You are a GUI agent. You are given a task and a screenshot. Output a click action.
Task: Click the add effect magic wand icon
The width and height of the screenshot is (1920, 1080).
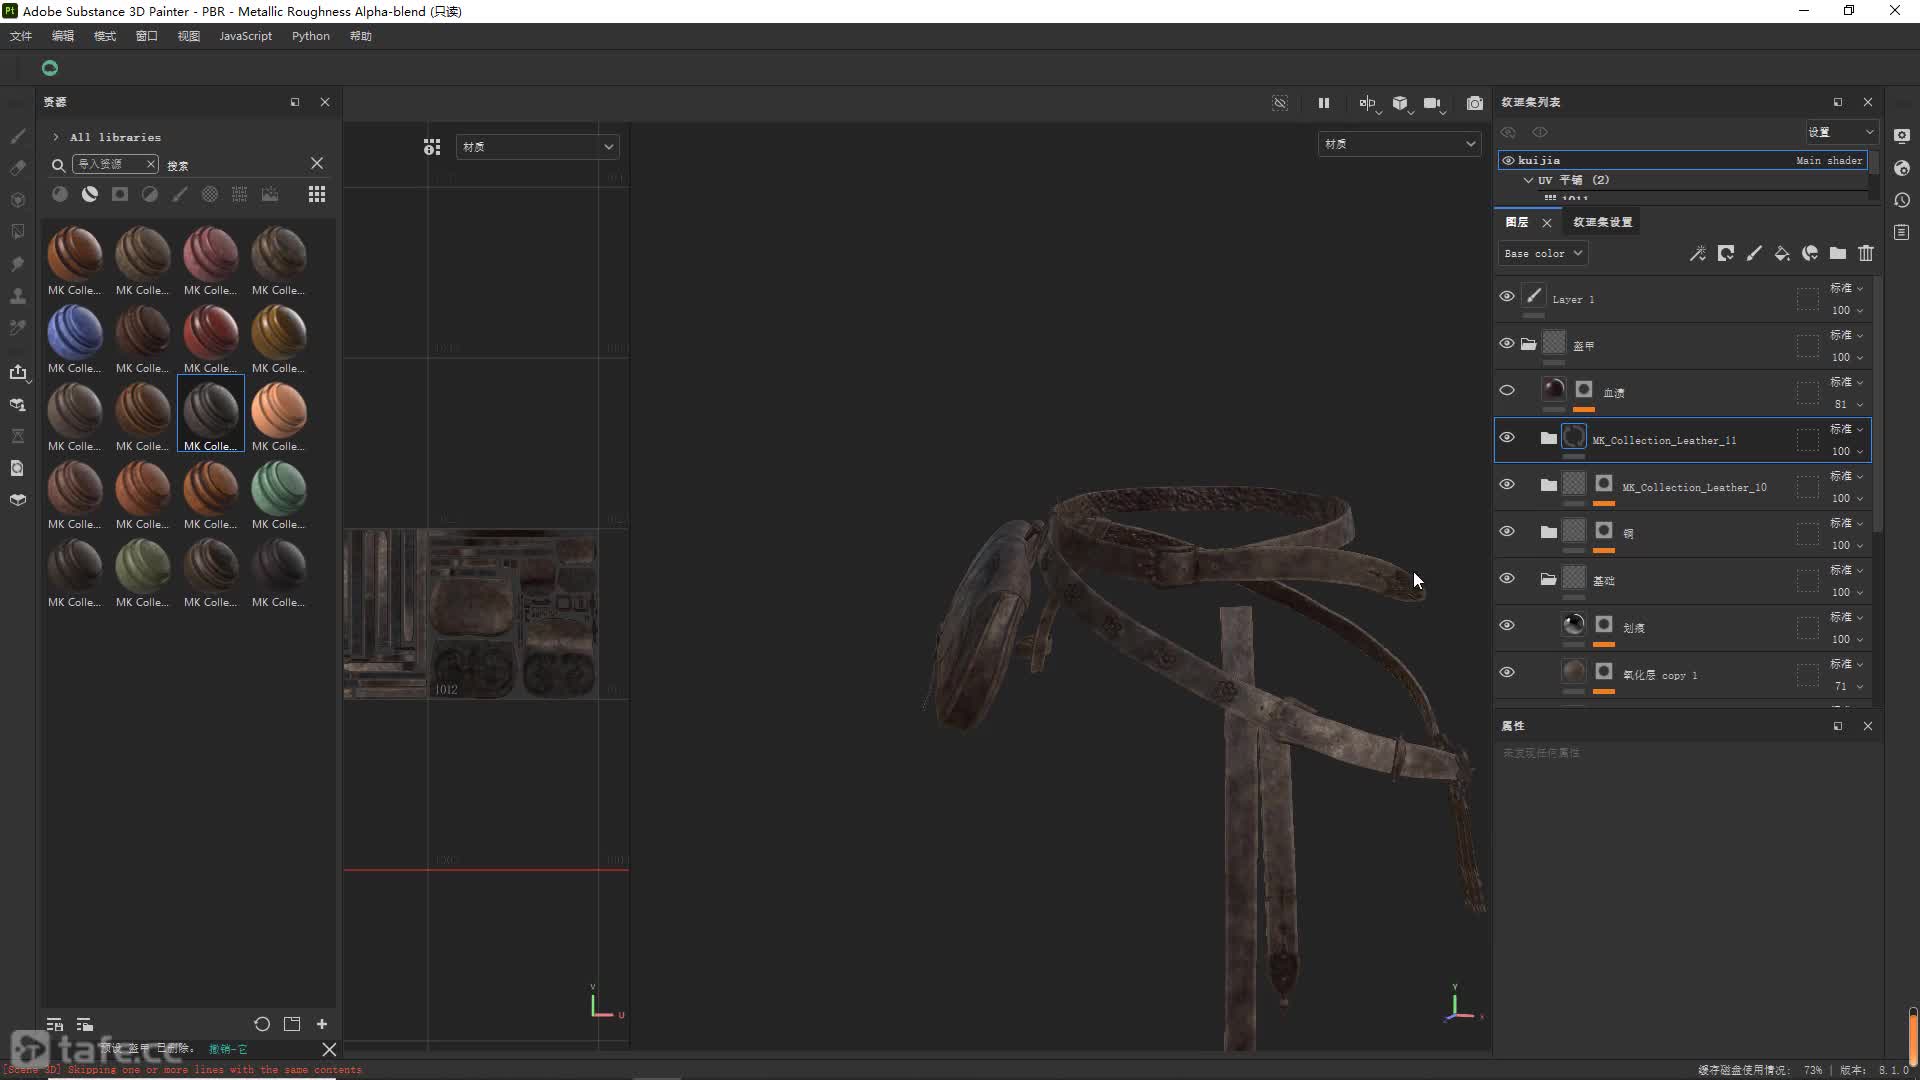coord(1698,253)
